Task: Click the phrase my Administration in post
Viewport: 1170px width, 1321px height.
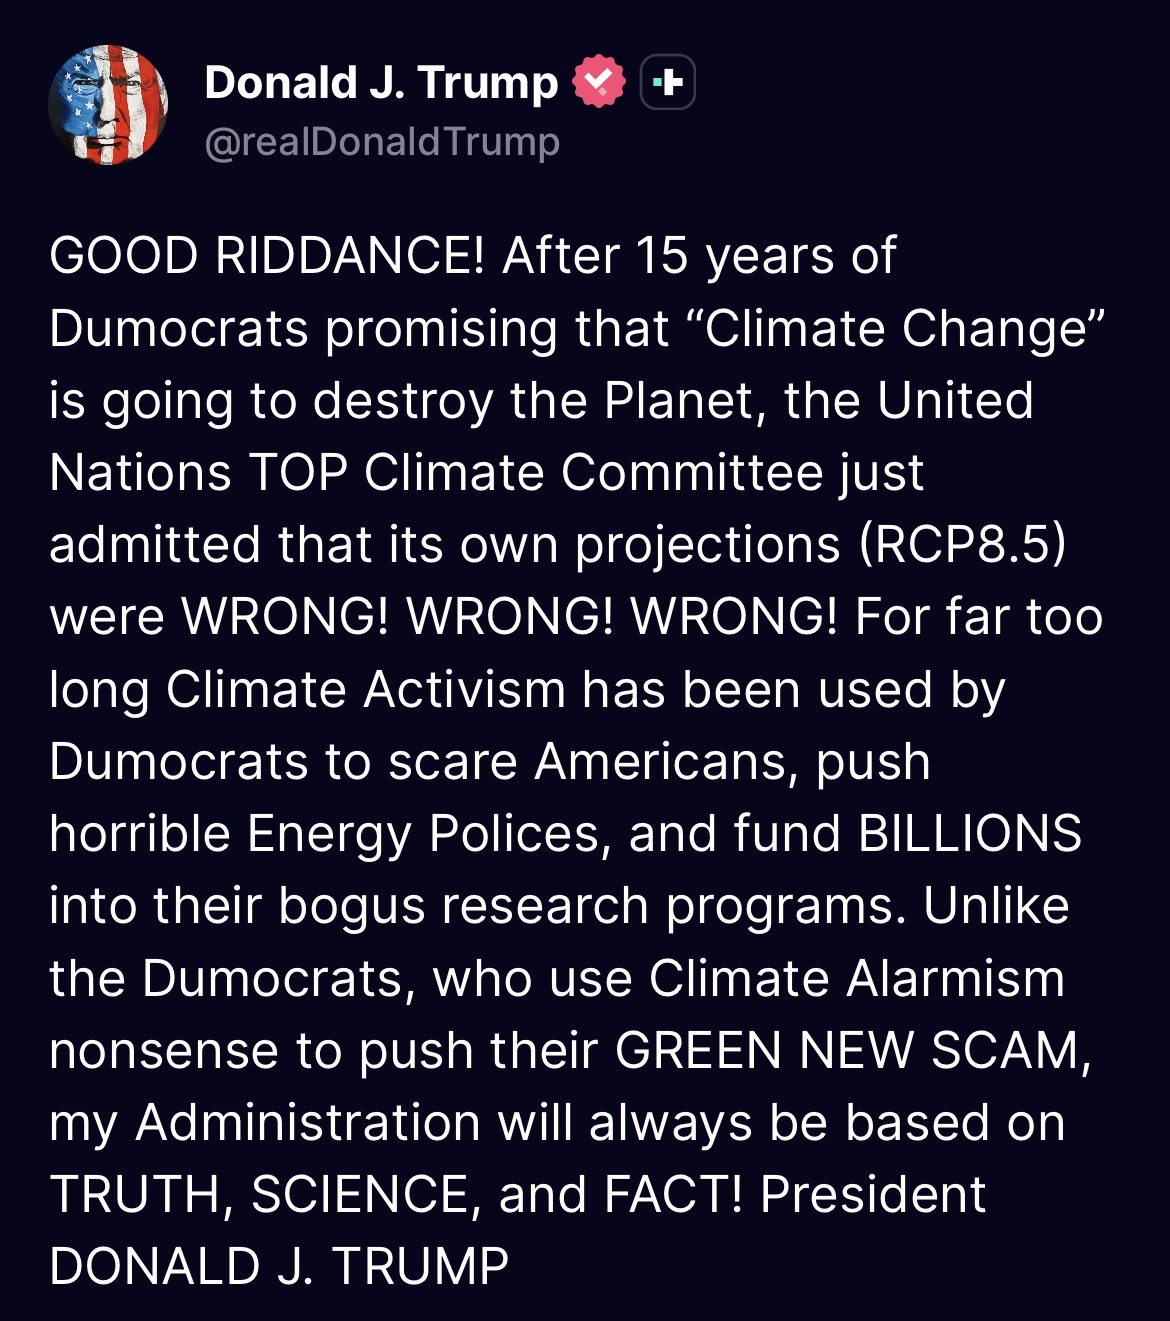Action: click(x=265, y=1123)
